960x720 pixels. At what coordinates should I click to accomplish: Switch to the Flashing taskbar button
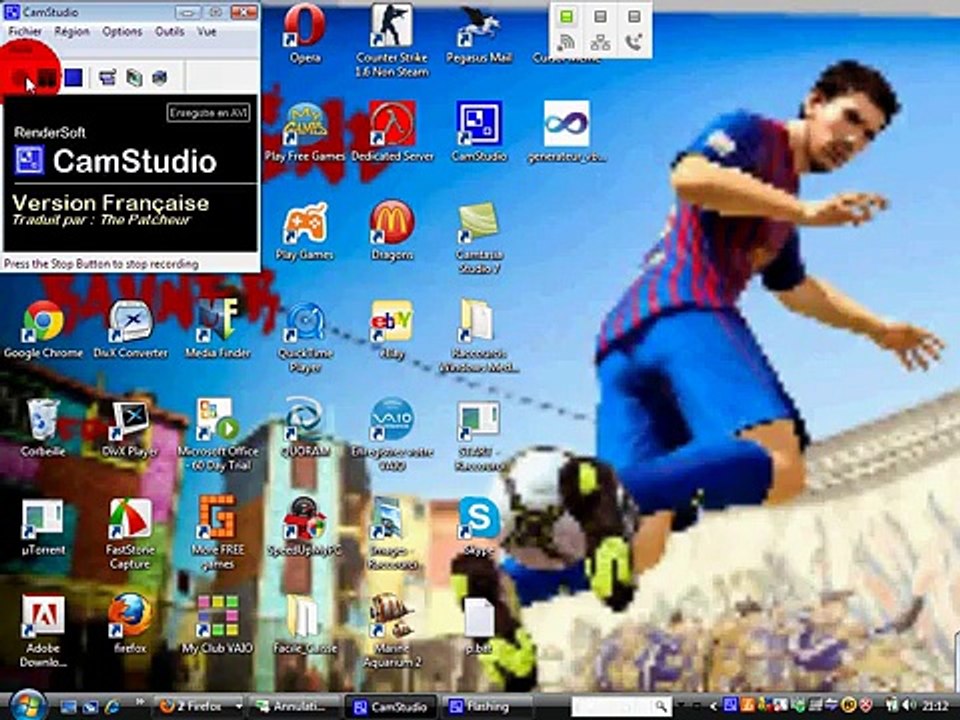(486, 707)
